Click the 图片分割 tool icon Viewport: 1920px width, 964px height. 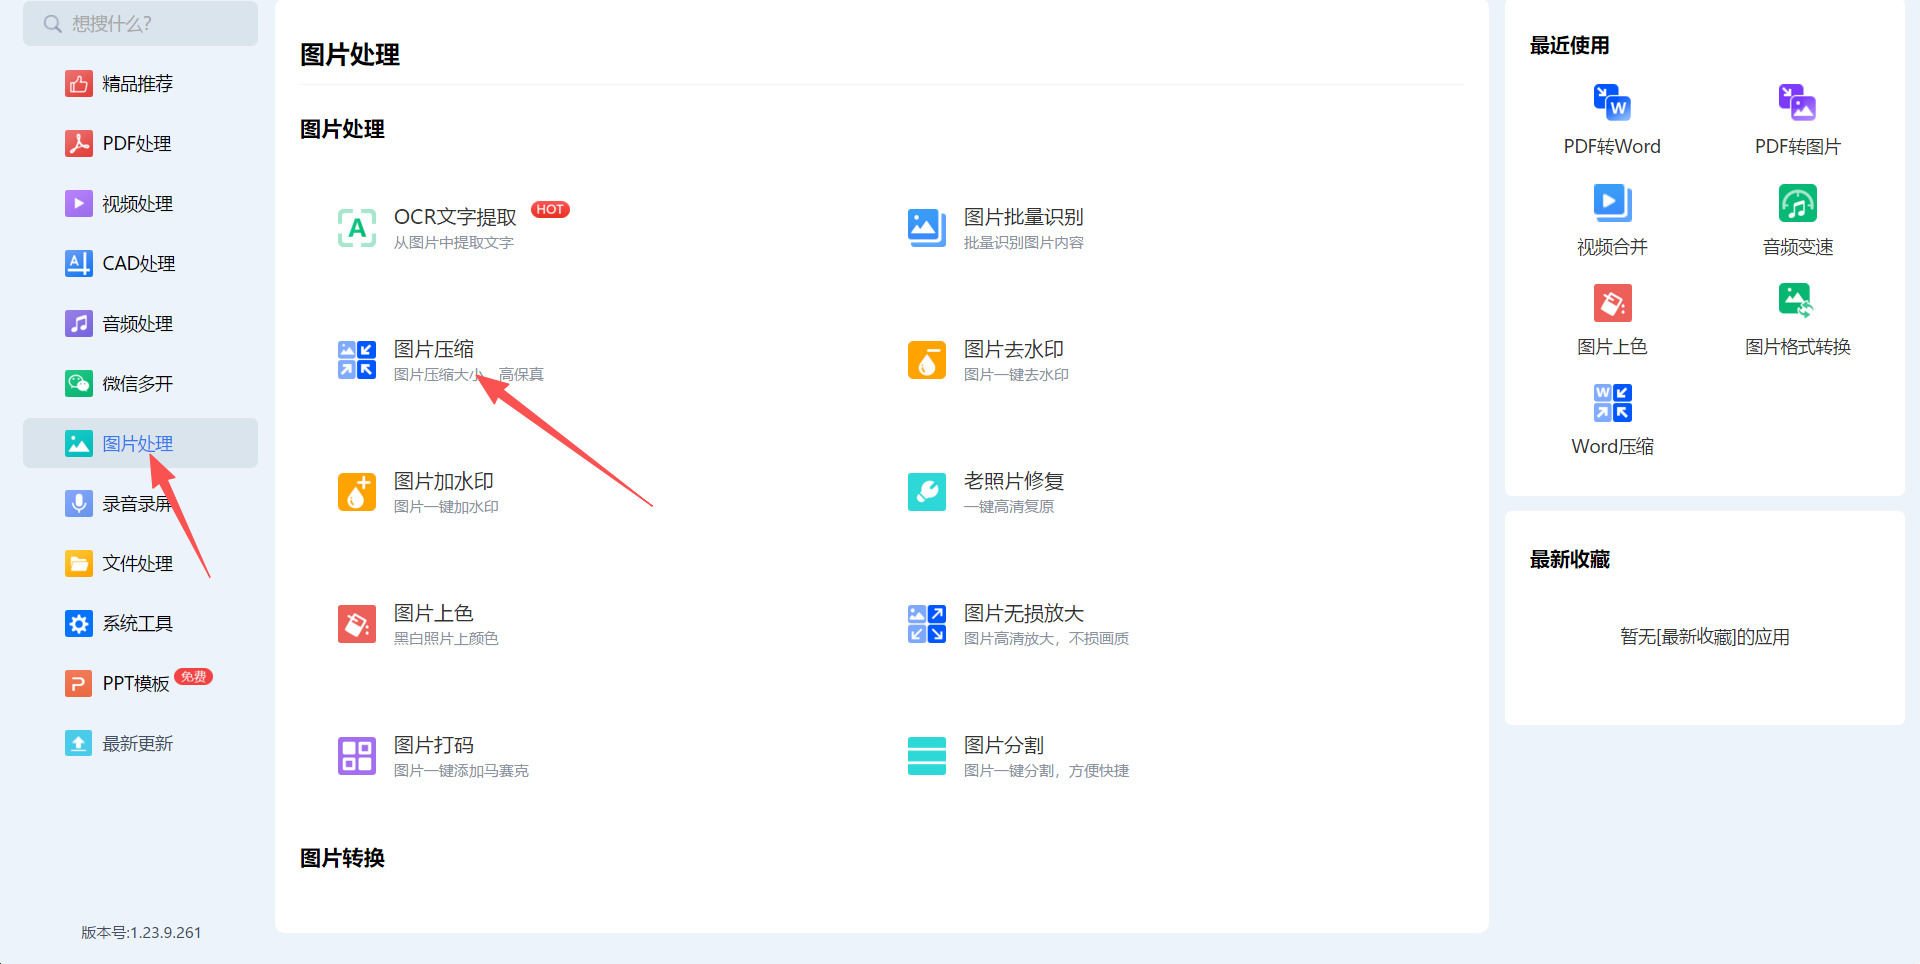point(927,756)
